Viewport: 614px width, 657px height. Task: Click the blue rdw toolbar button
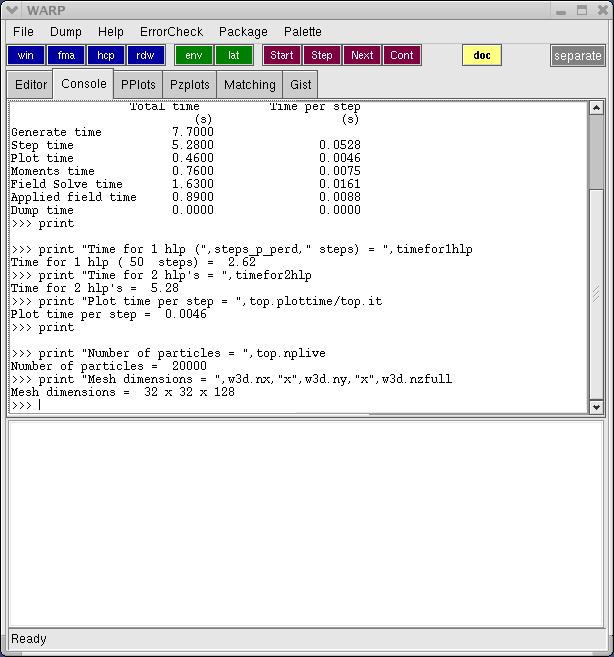click(x=145, y=55)
